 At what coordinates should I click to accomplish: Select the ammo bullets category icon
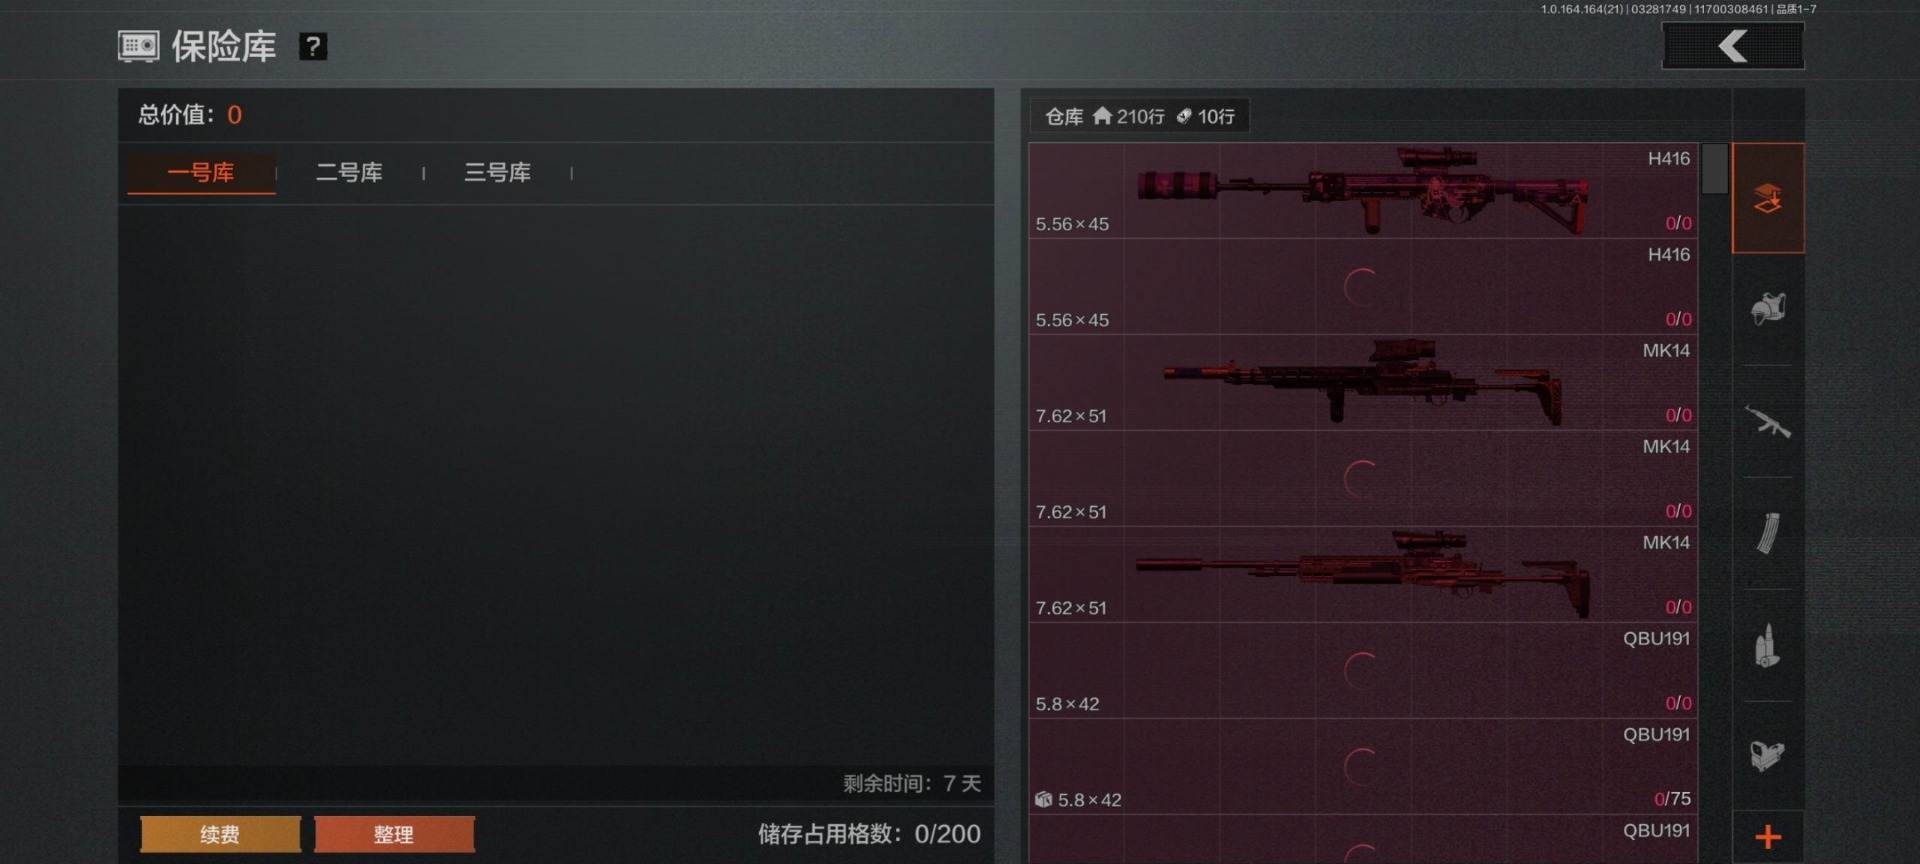point(1768,646)
